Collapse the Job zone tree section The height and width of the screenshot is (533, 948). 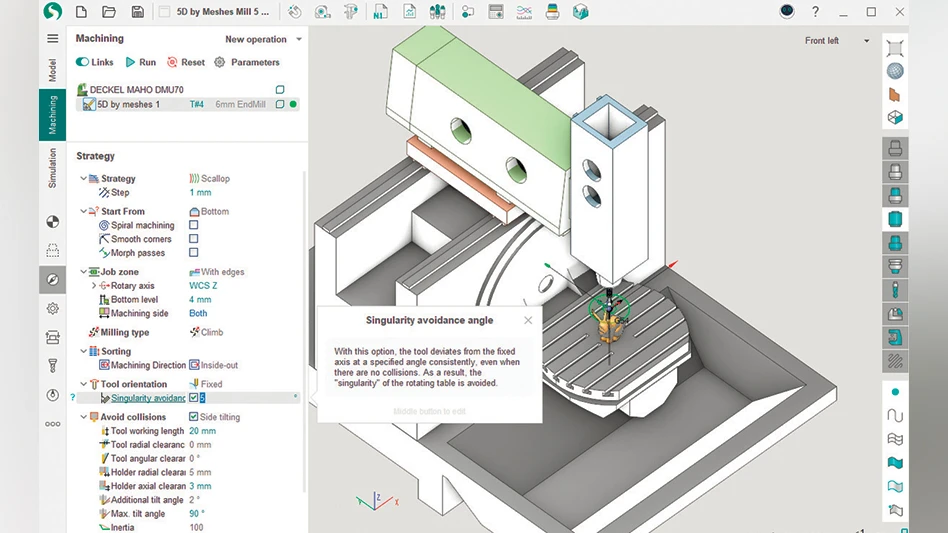click(84, 272)
